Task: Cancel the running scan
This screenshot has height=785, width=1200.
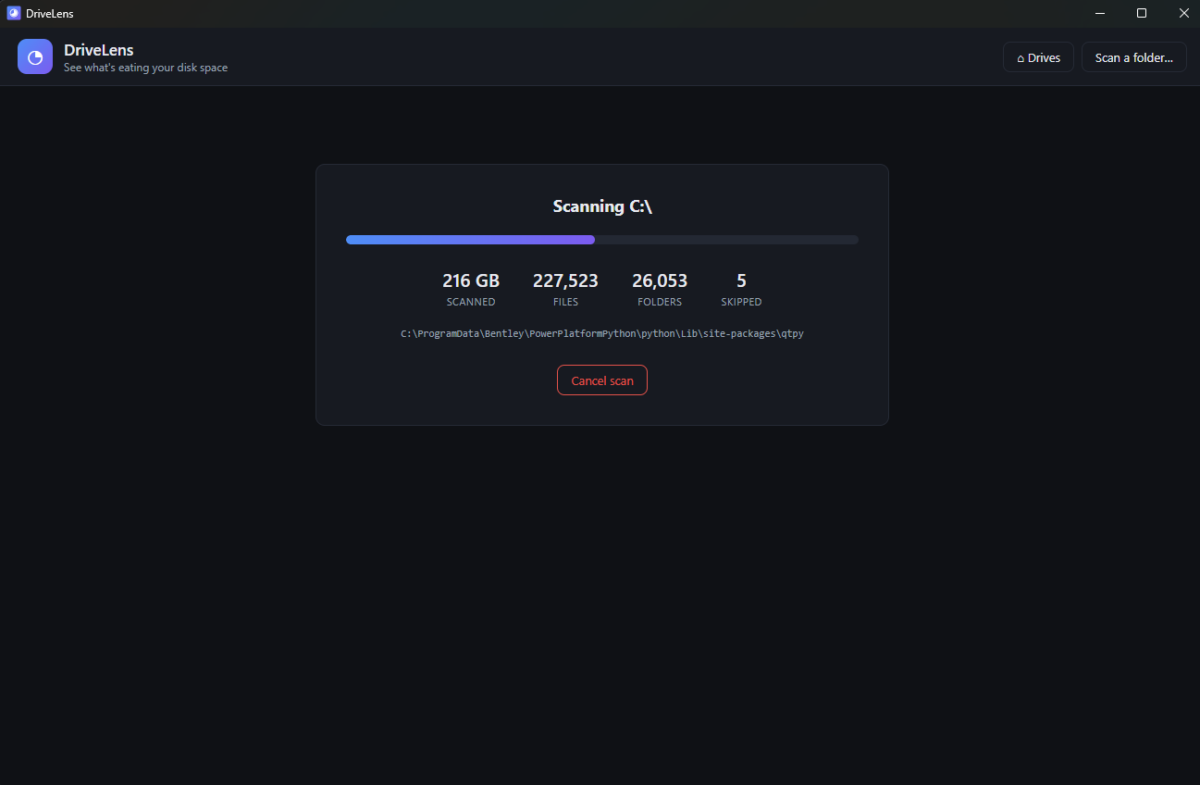Action: point(602,381)
